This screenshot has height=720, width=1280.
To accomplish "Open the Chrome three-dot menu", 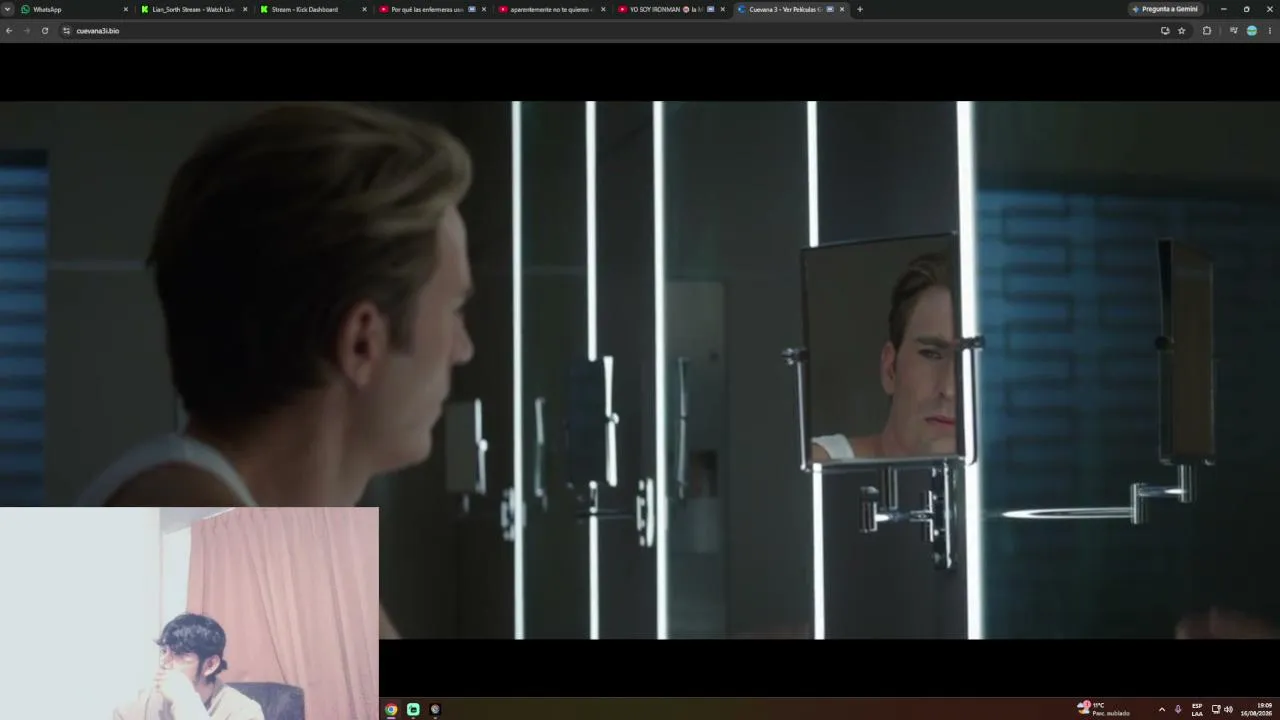I will coord(1270,31).
